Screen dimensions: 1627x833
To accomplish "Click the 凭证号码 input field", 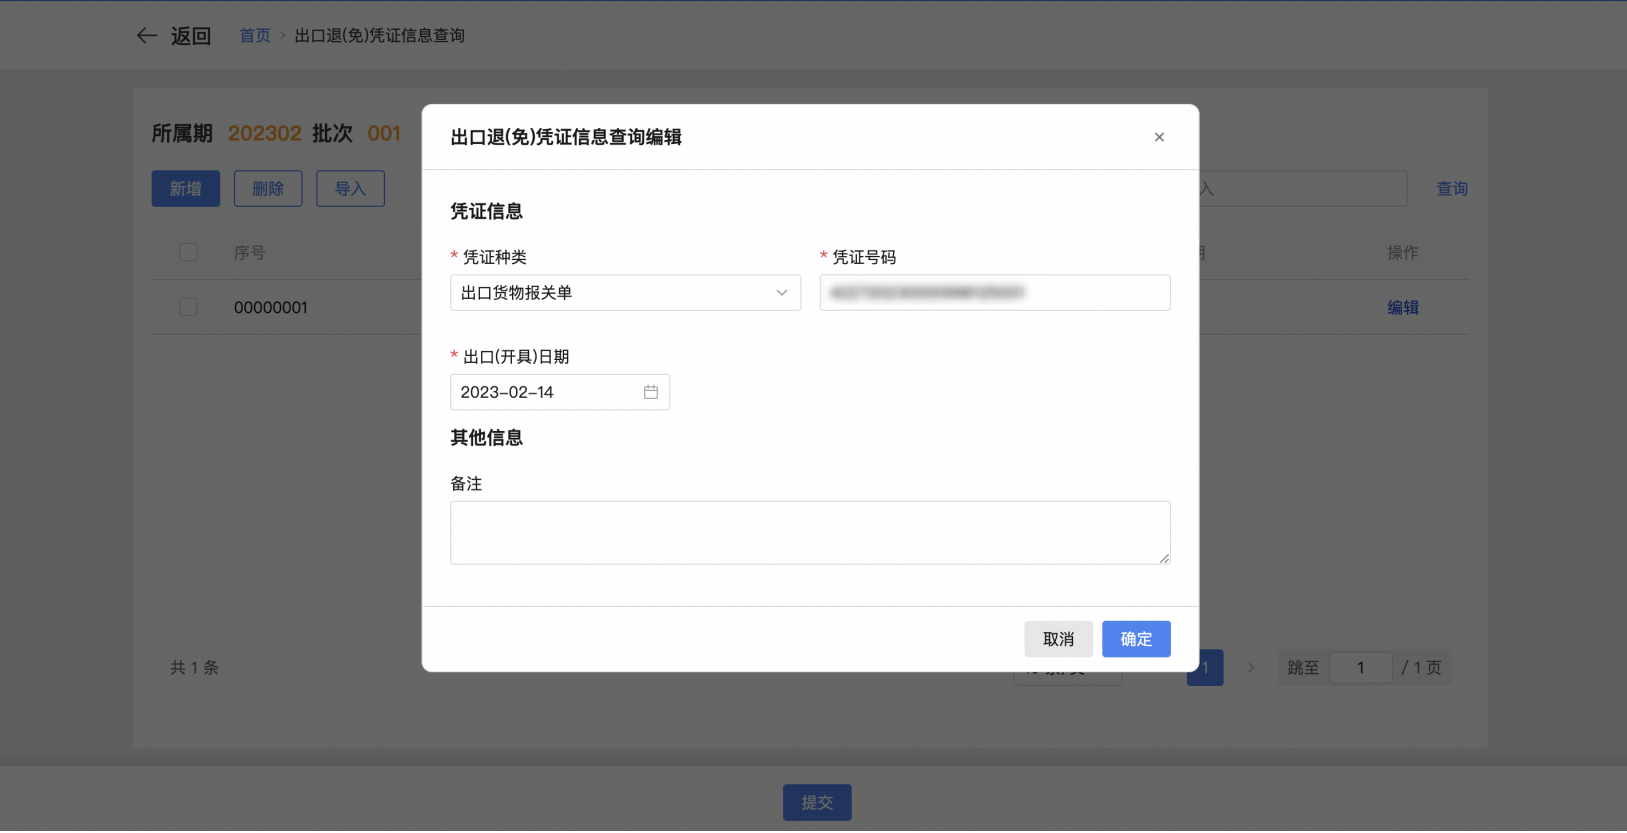I will click(x=994, y=293).
